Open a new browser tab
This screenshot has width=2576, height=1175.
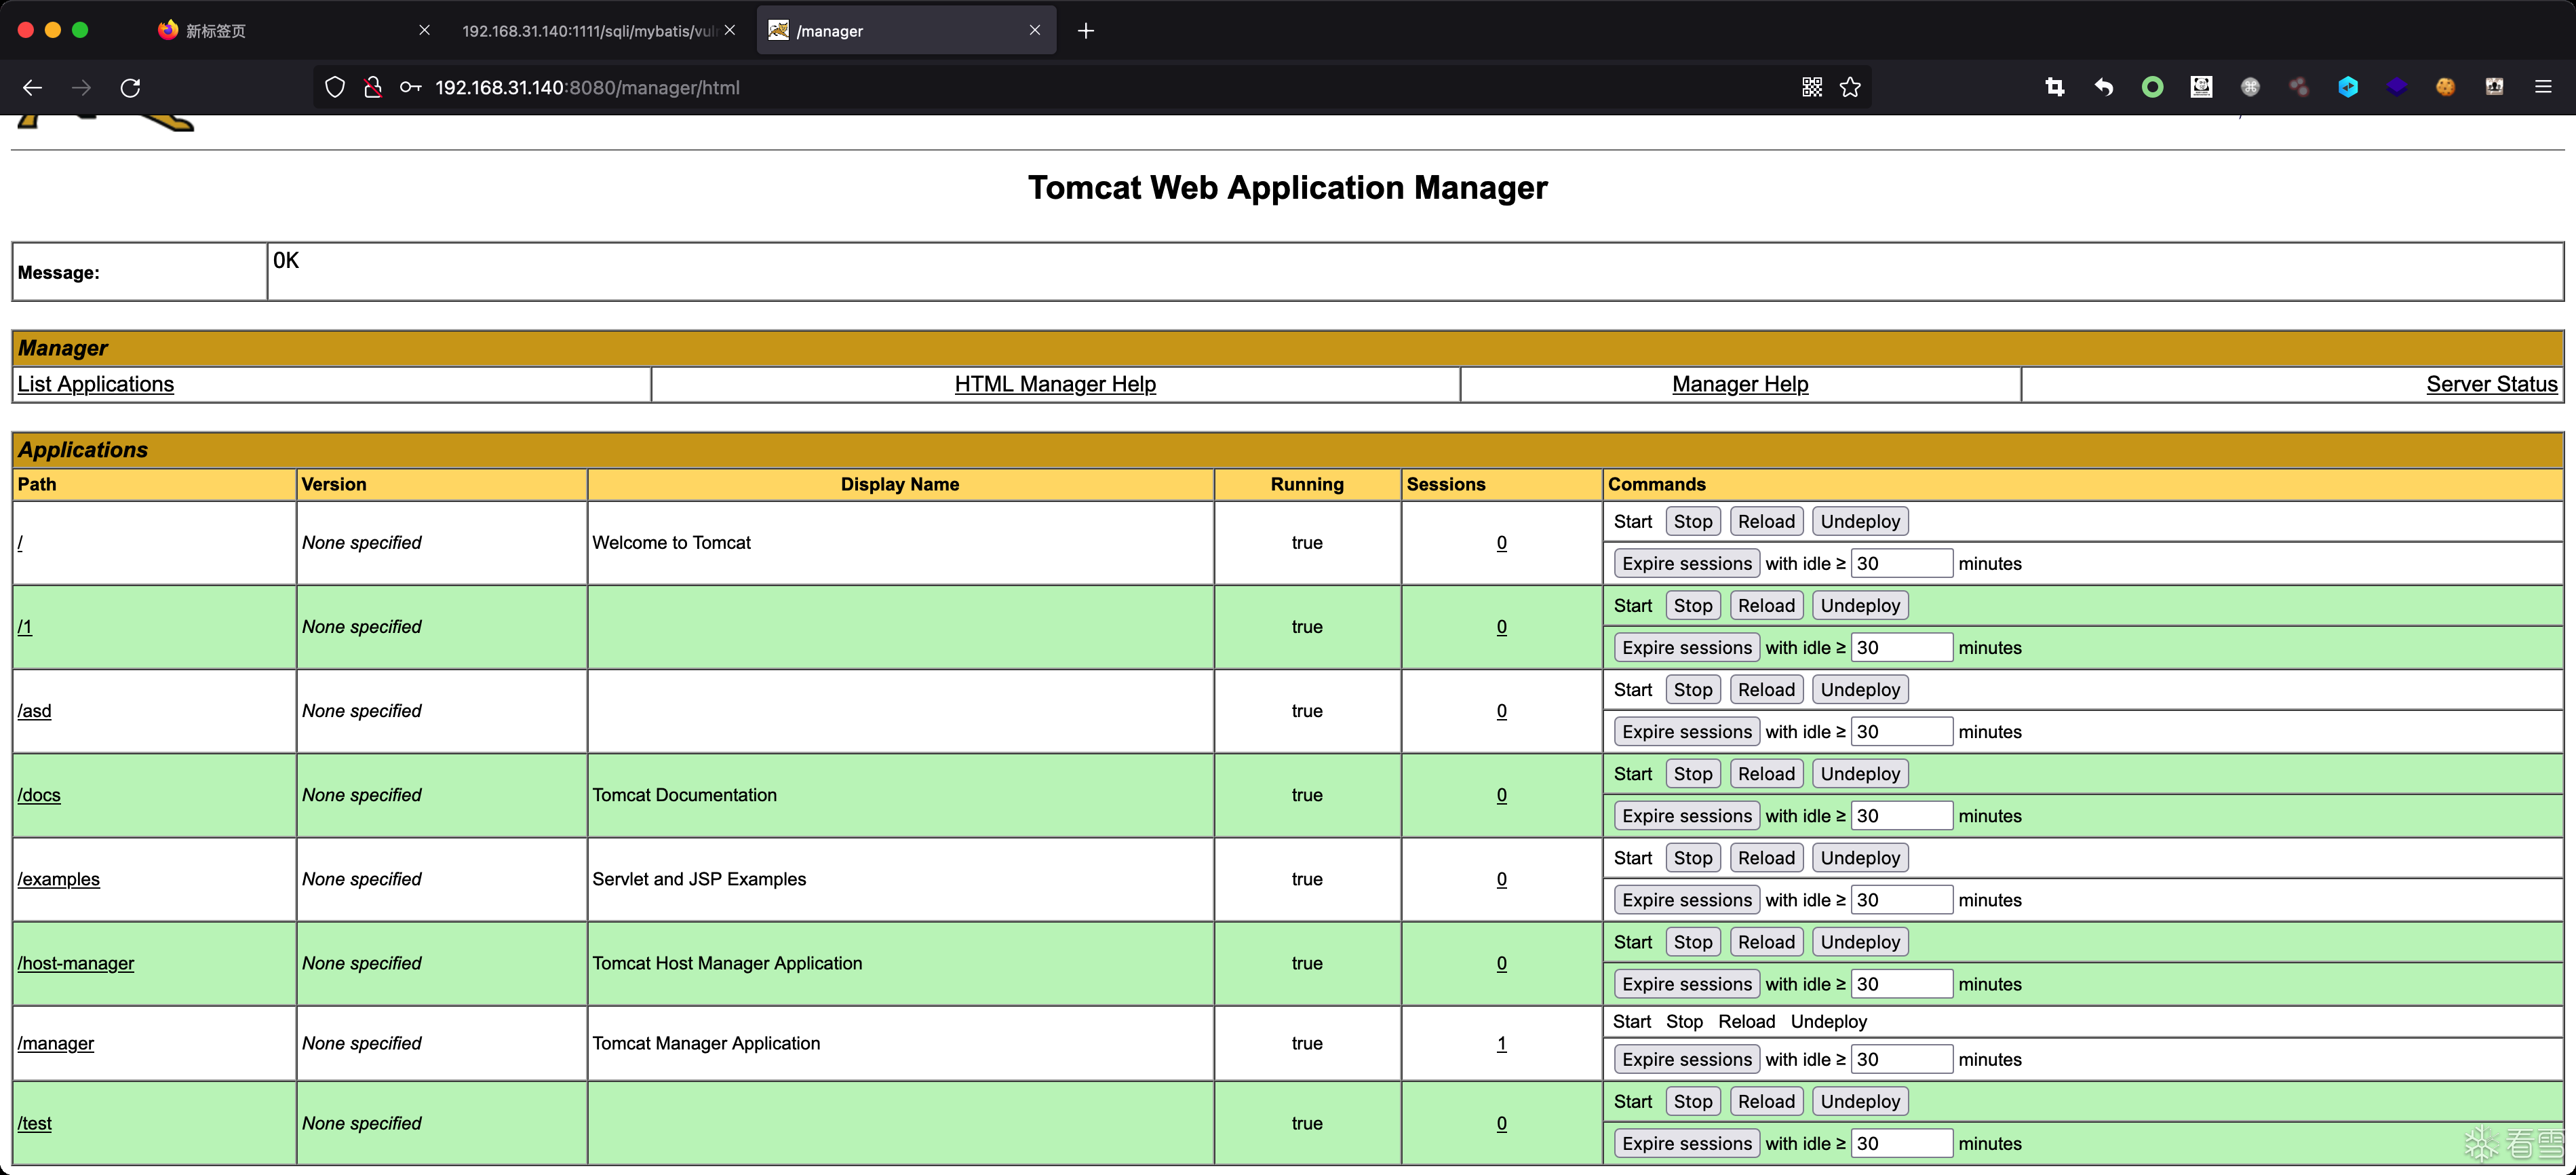pos(1085,31)
